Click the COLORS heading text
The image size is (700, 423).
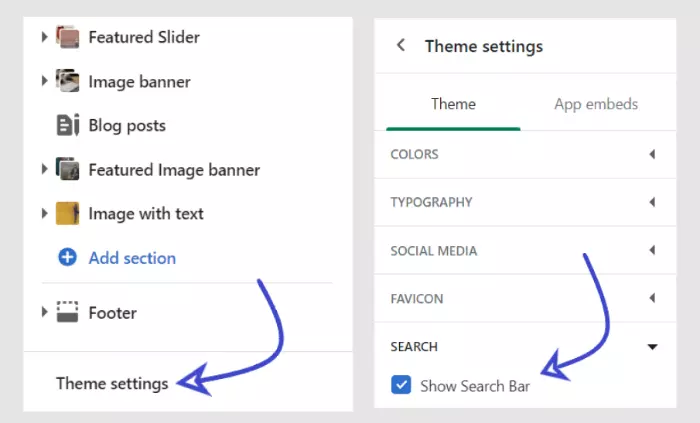pos(414,154)
